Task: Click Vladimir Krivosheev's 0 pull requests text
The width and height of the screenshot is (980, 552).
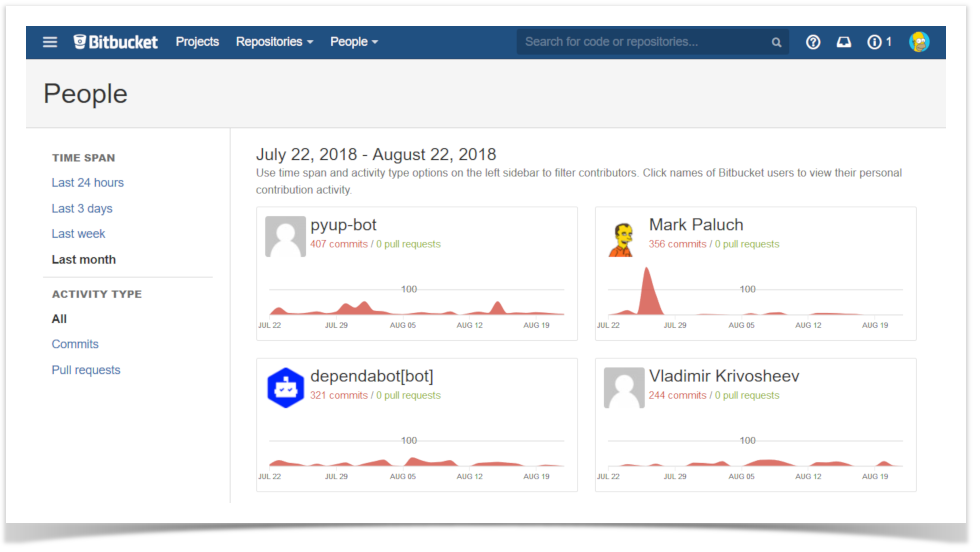Action: pyautogui.click(x=747, y=396)
